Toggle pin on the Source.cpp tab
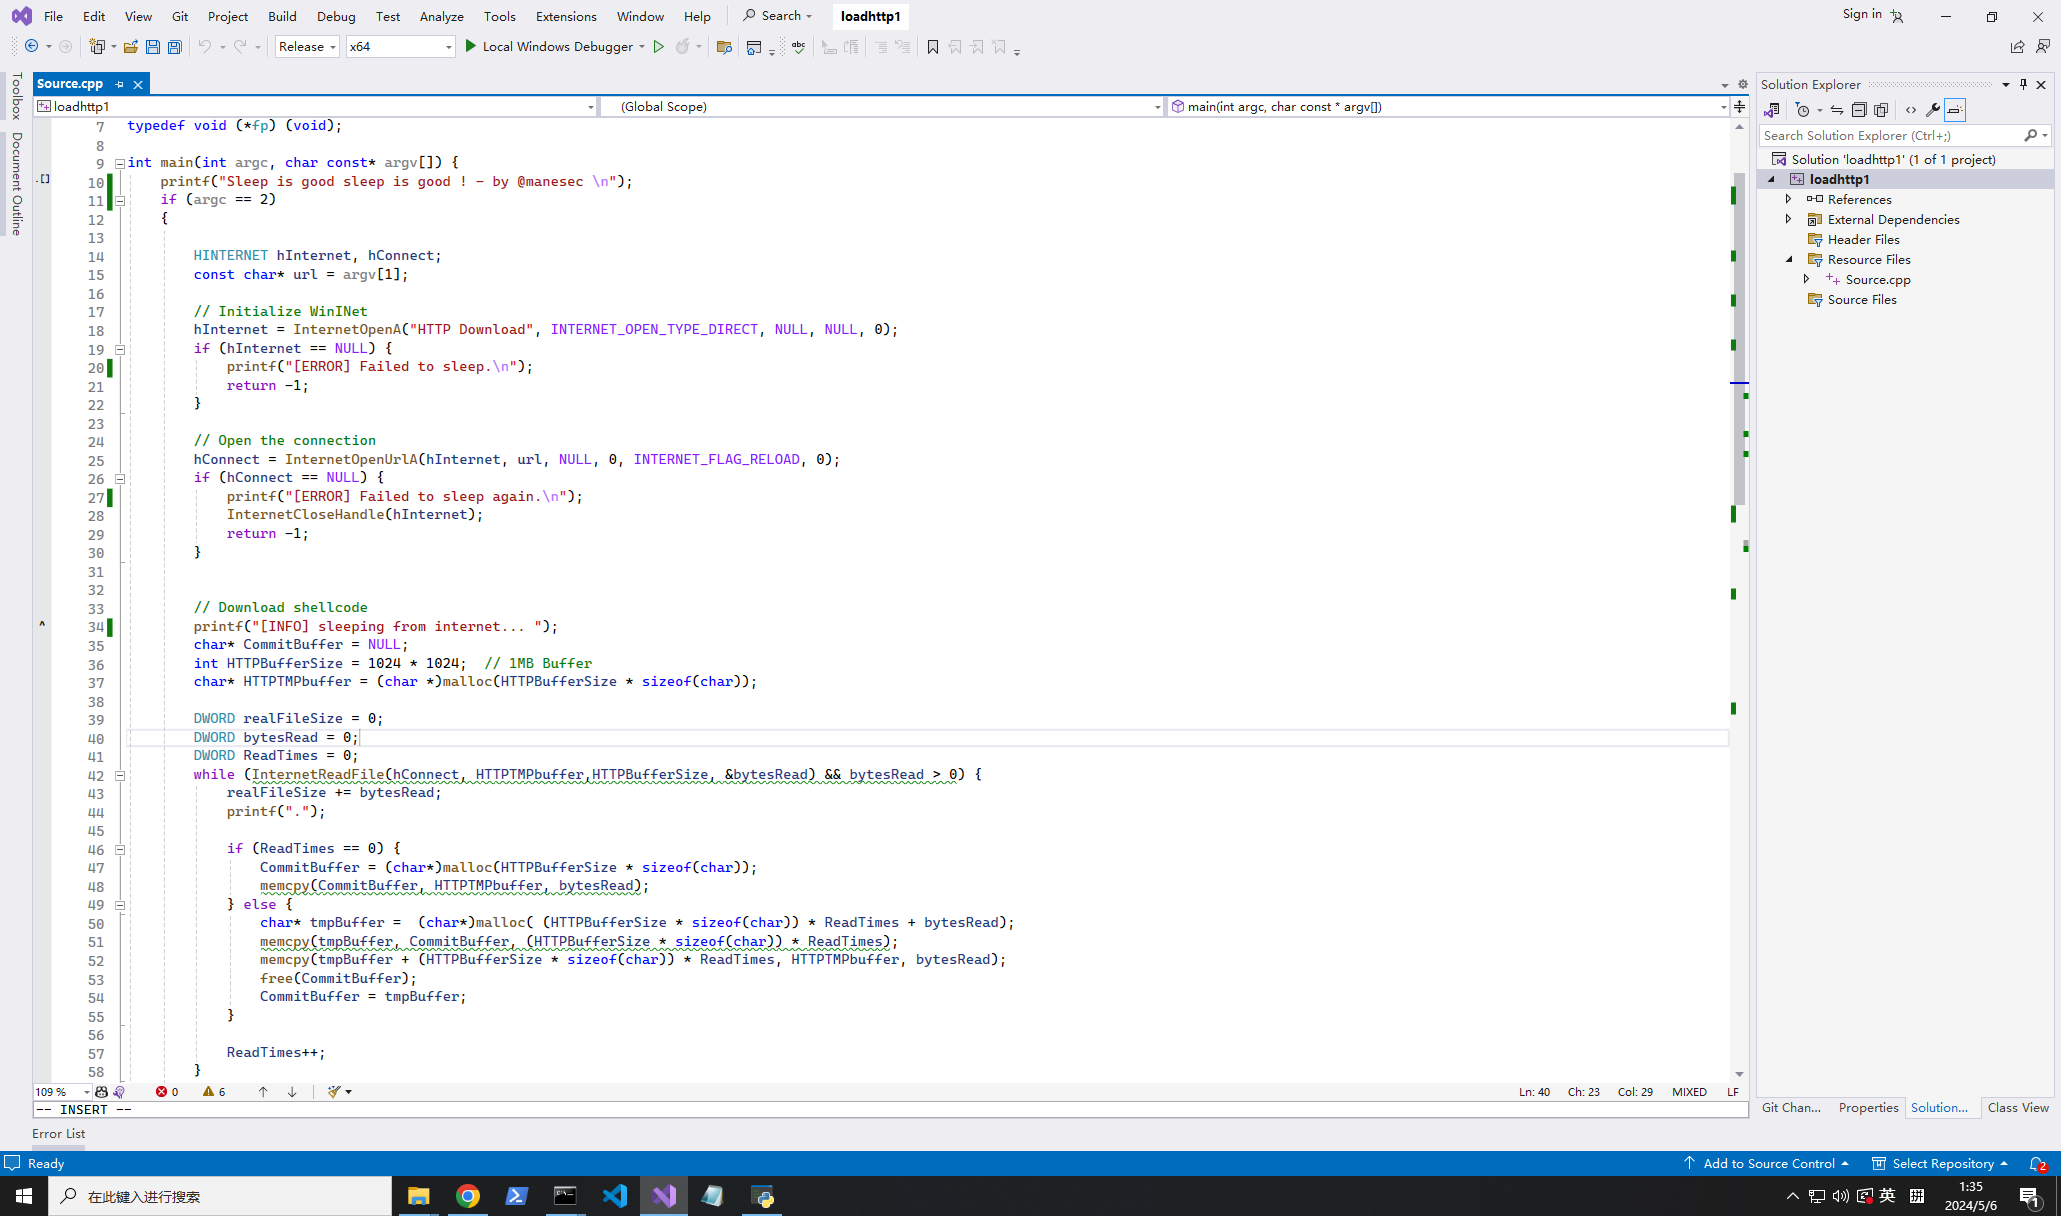 119,84
